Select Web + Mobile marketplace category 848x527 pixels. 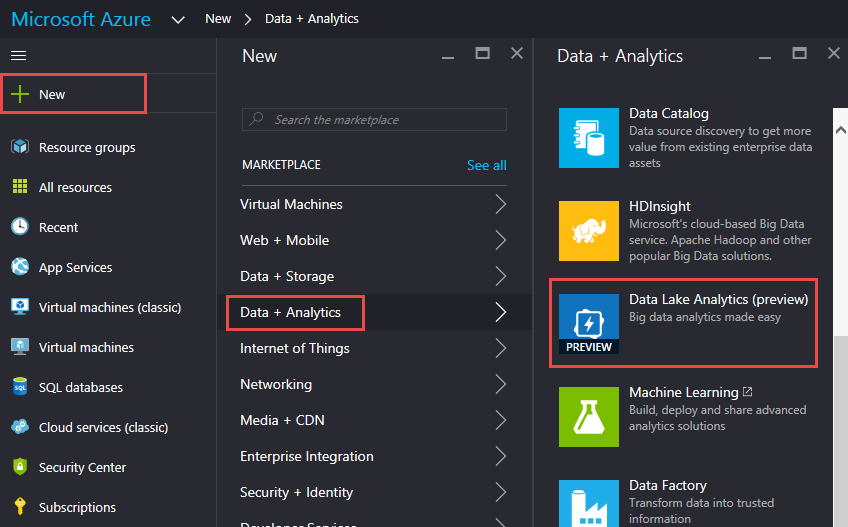tap(285, 240)
